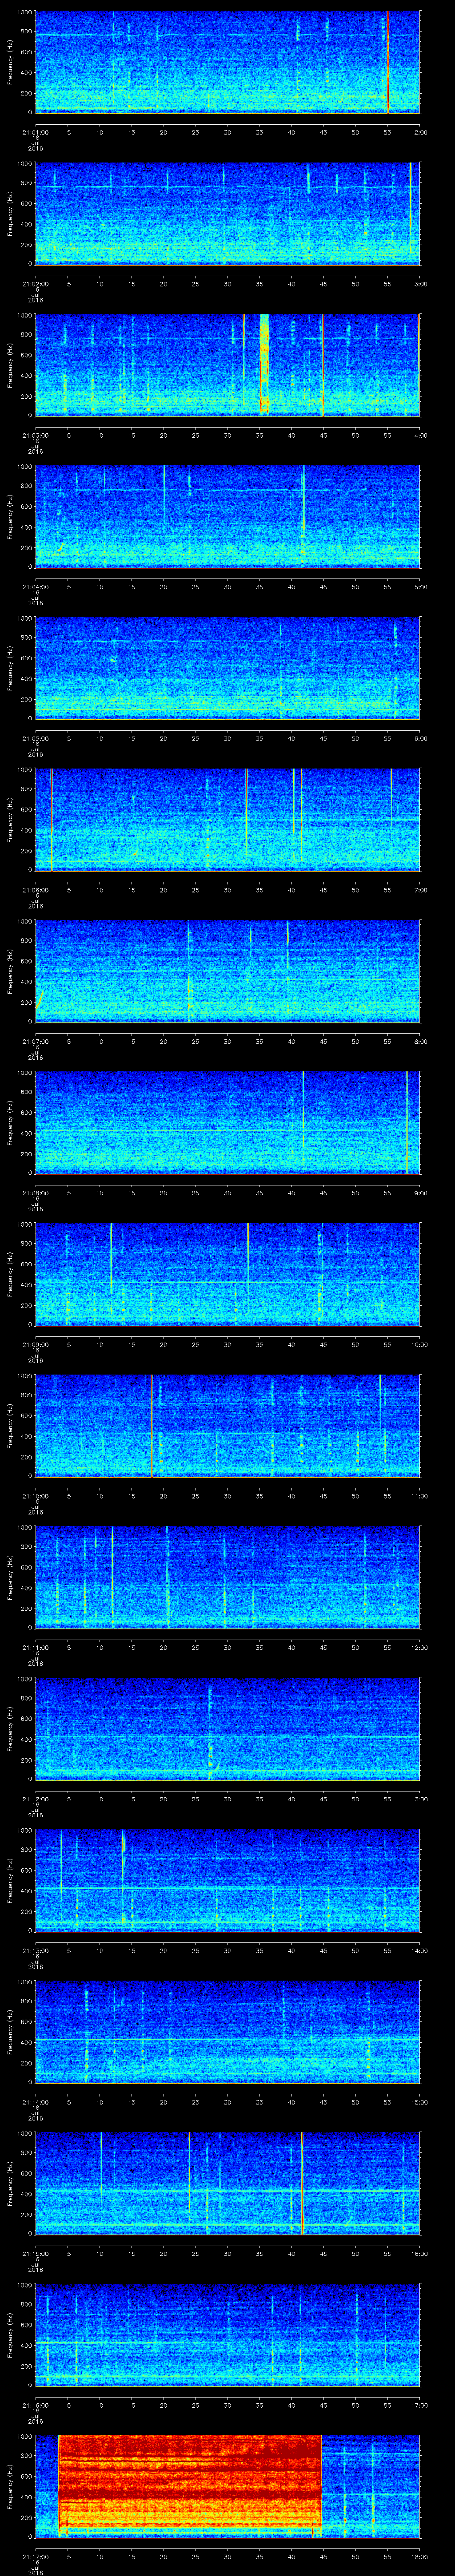
Task: Click the 21:02:00 start time label
Action: [35, 284]
